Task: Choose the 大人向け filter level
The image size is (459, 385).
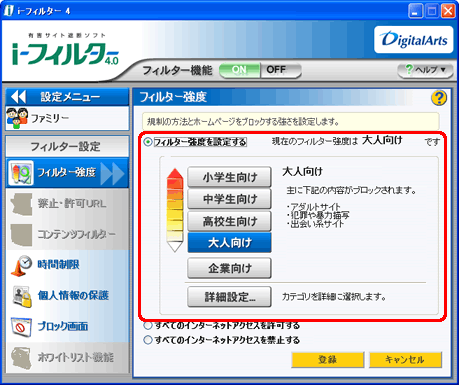Action: point(229,243)
